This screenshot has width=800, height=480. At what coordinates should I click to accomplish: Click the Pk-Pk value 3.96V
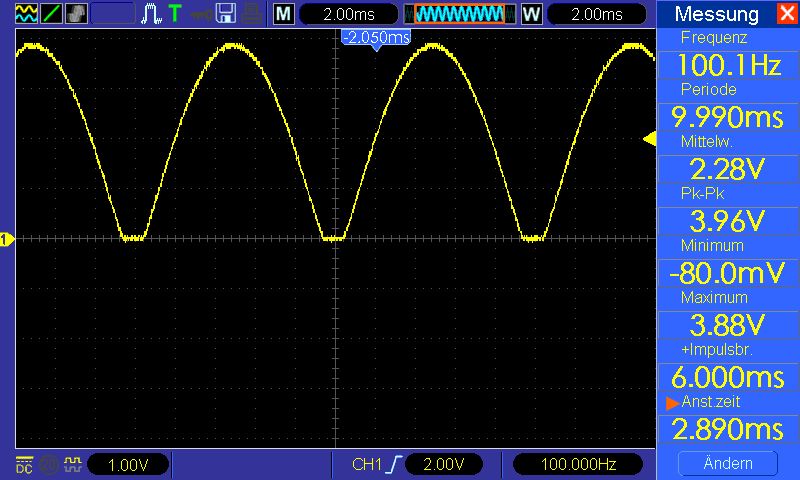729,221
